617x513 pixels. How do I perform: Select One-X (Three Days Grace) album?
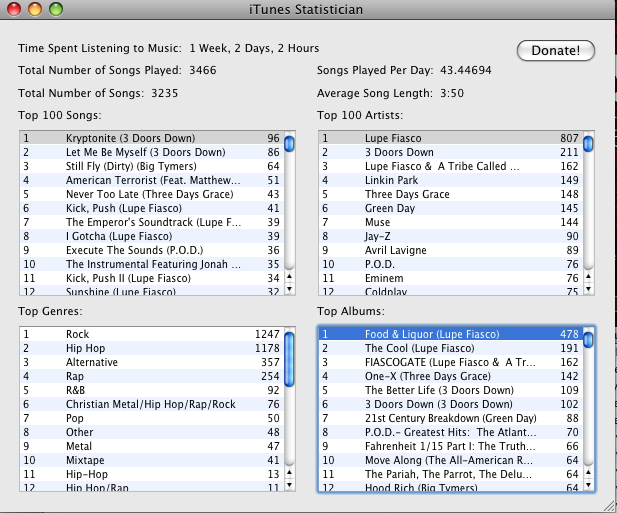451,376
